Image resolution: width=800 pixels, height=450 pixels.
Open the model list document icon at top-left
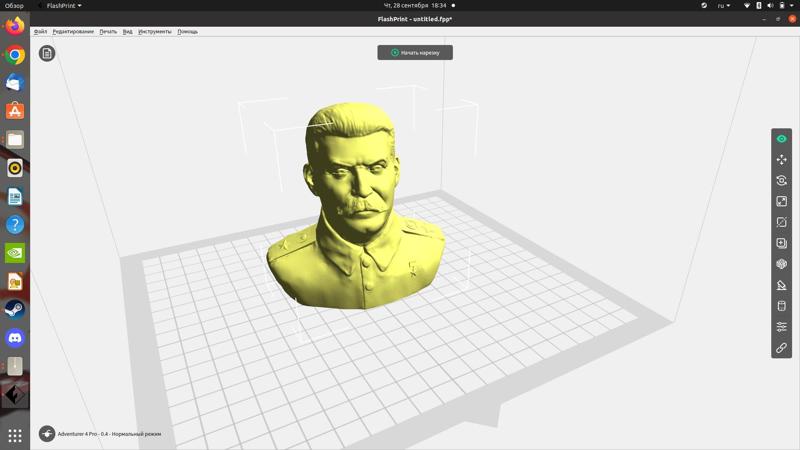47,53
